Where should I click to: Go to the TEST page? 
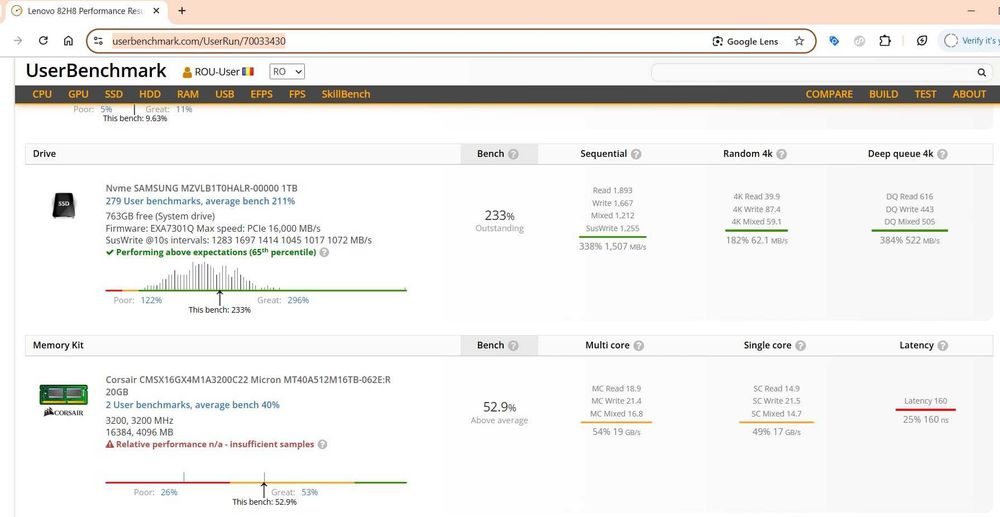[x=925, y=94]
